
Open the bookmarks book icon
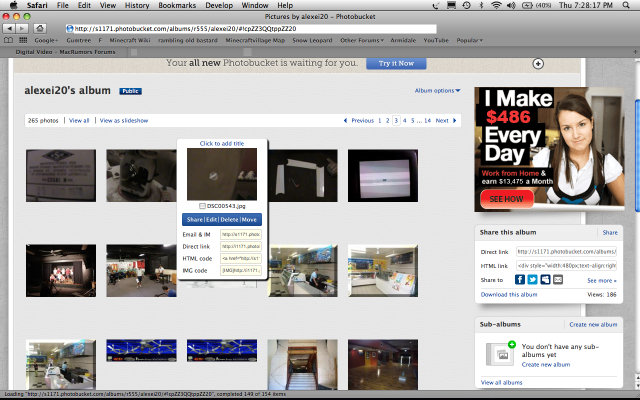click(8, 40)
